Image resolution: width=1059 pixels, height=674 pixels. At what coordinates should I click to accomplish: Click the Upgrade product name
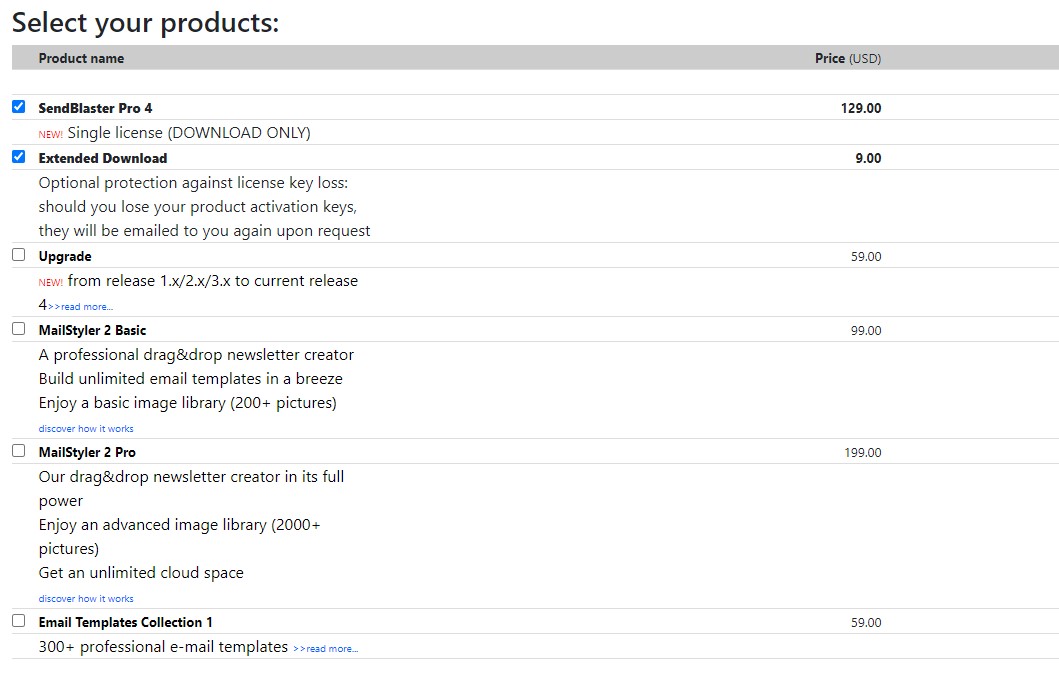[65, 257]
